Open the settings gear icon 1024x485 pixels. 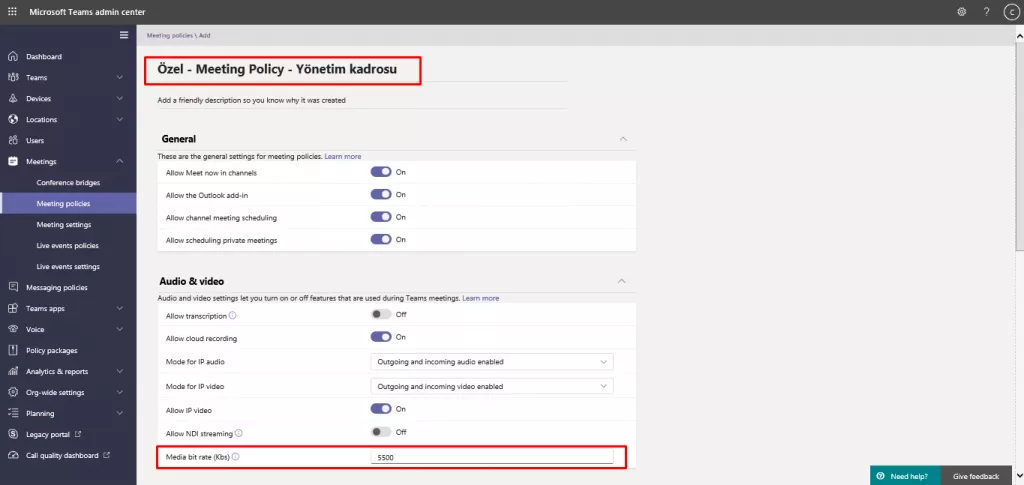click(961, 12)
